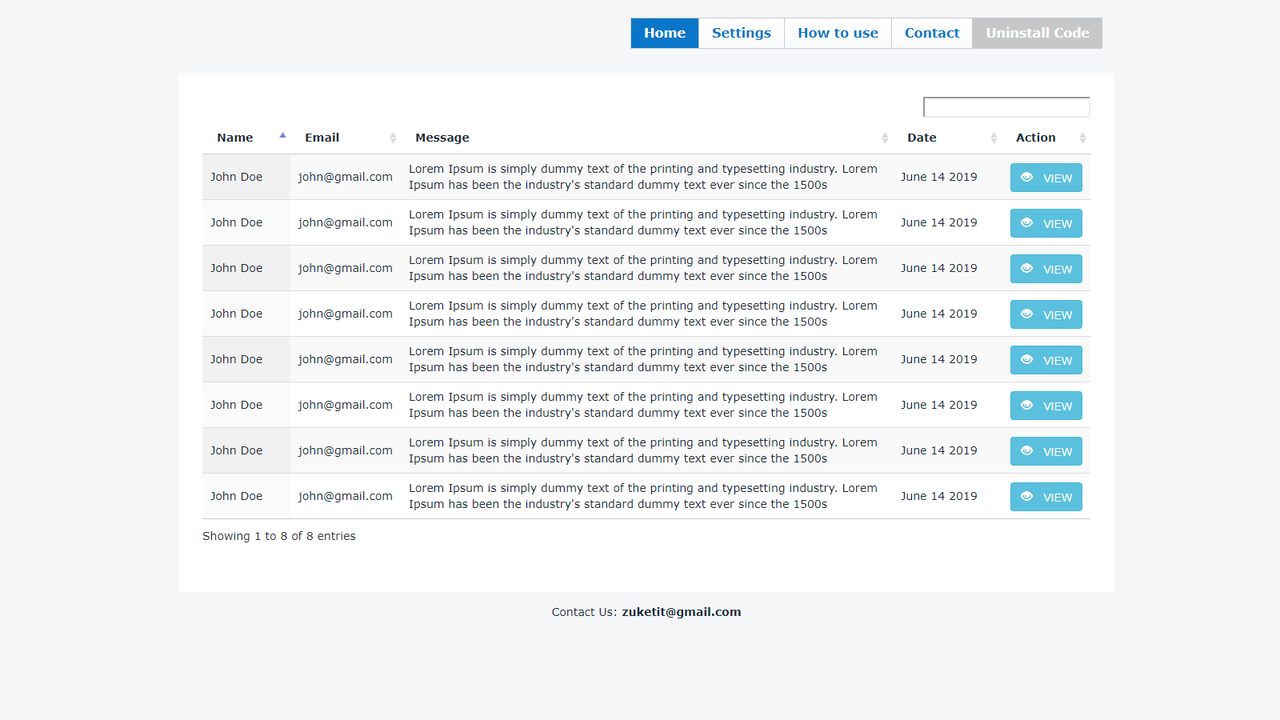Sort by Action using its sort arrows
Viewport: 1280px width, 720px height.
(1082, 138)
